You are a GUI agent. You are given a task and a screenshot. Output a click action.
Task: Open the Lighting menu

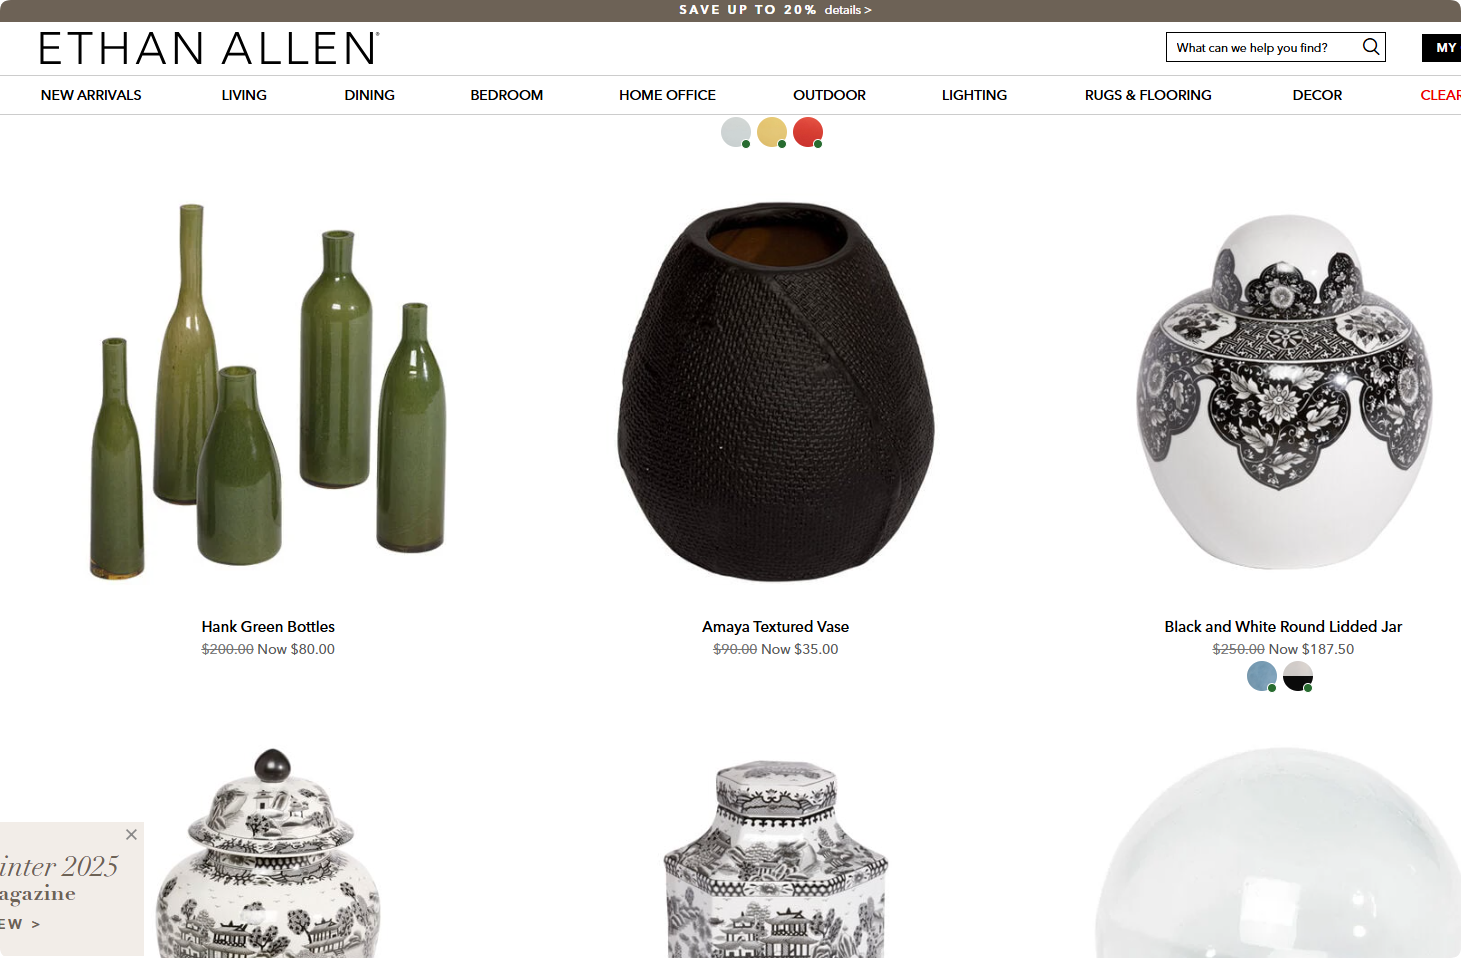pos(974,95)
